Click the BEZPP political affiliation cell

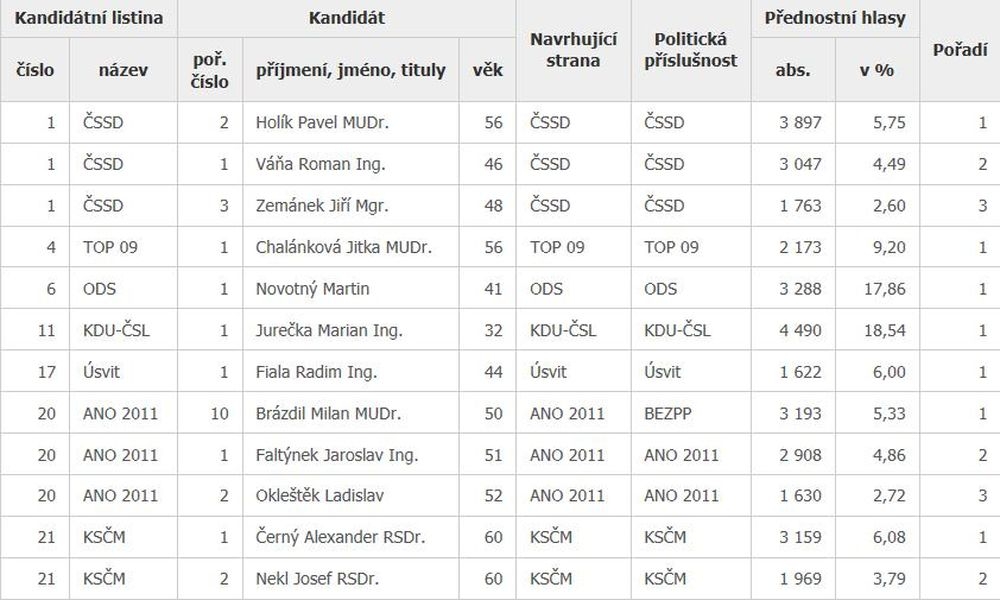point(691,413)
